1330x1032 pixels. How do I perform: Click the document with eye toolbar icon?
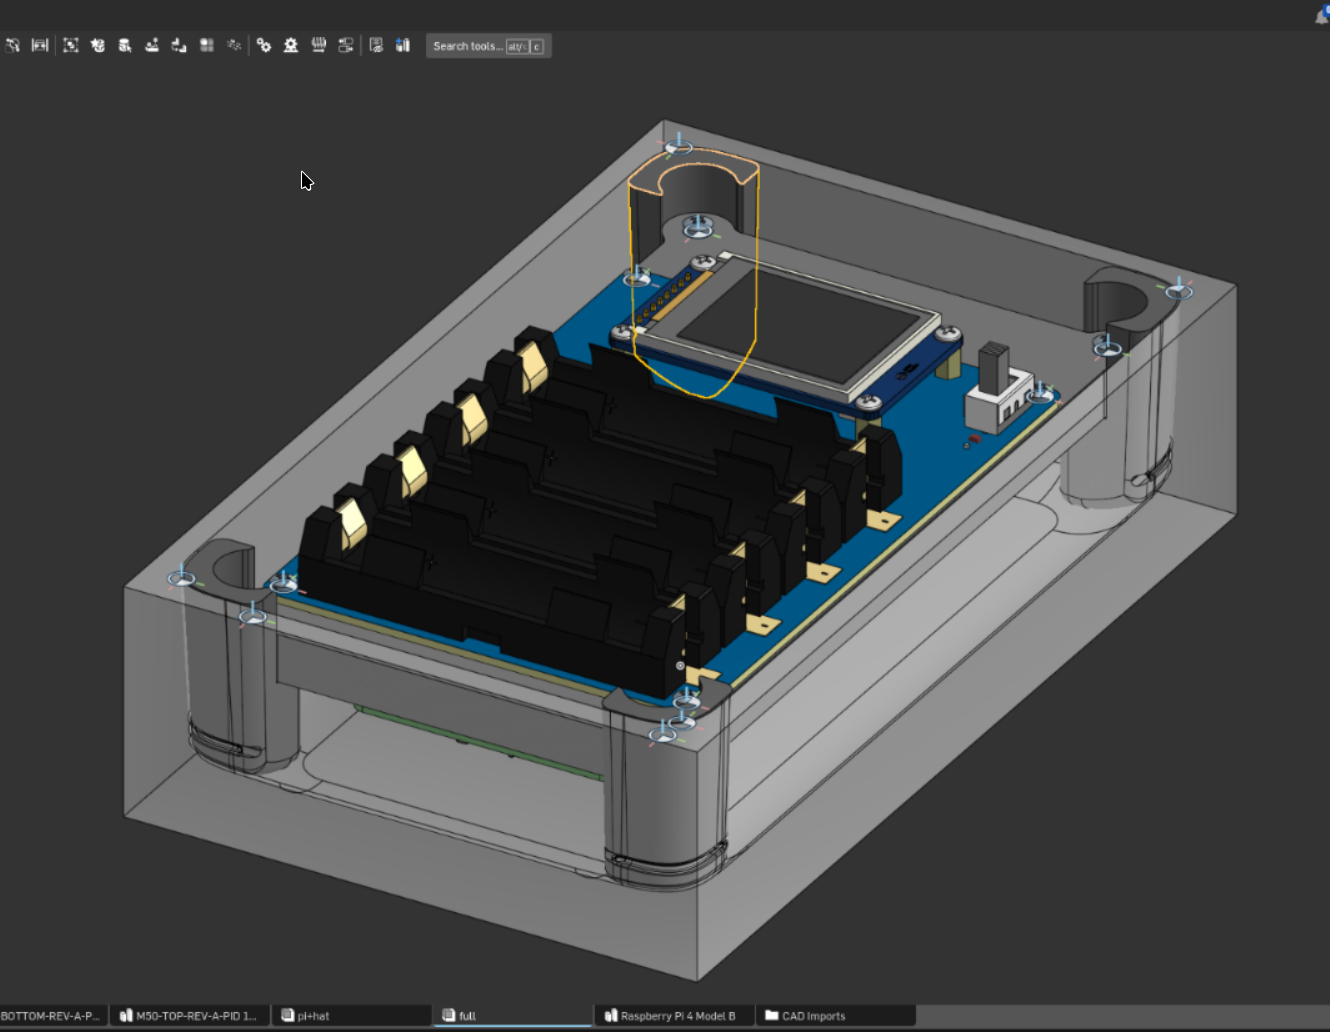tap(376, 46)
